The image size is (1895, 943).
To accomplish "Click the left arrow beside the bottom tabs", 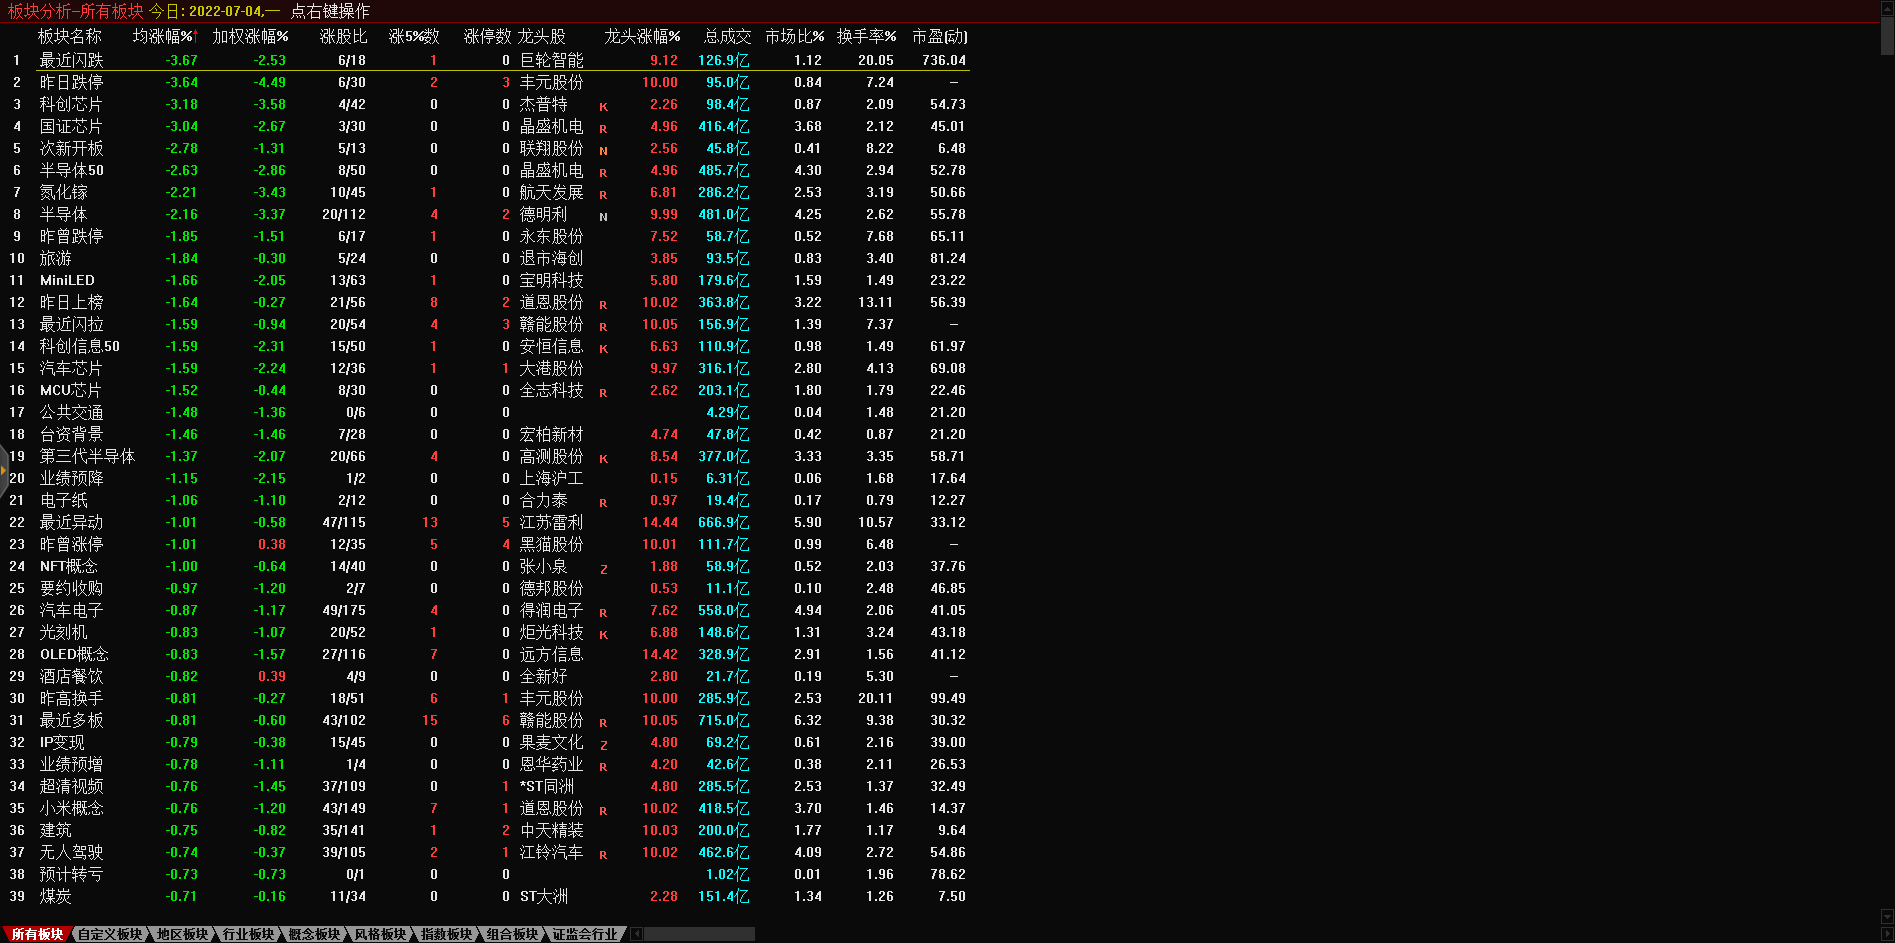I will pyautogui.click(x=636, y=934).
